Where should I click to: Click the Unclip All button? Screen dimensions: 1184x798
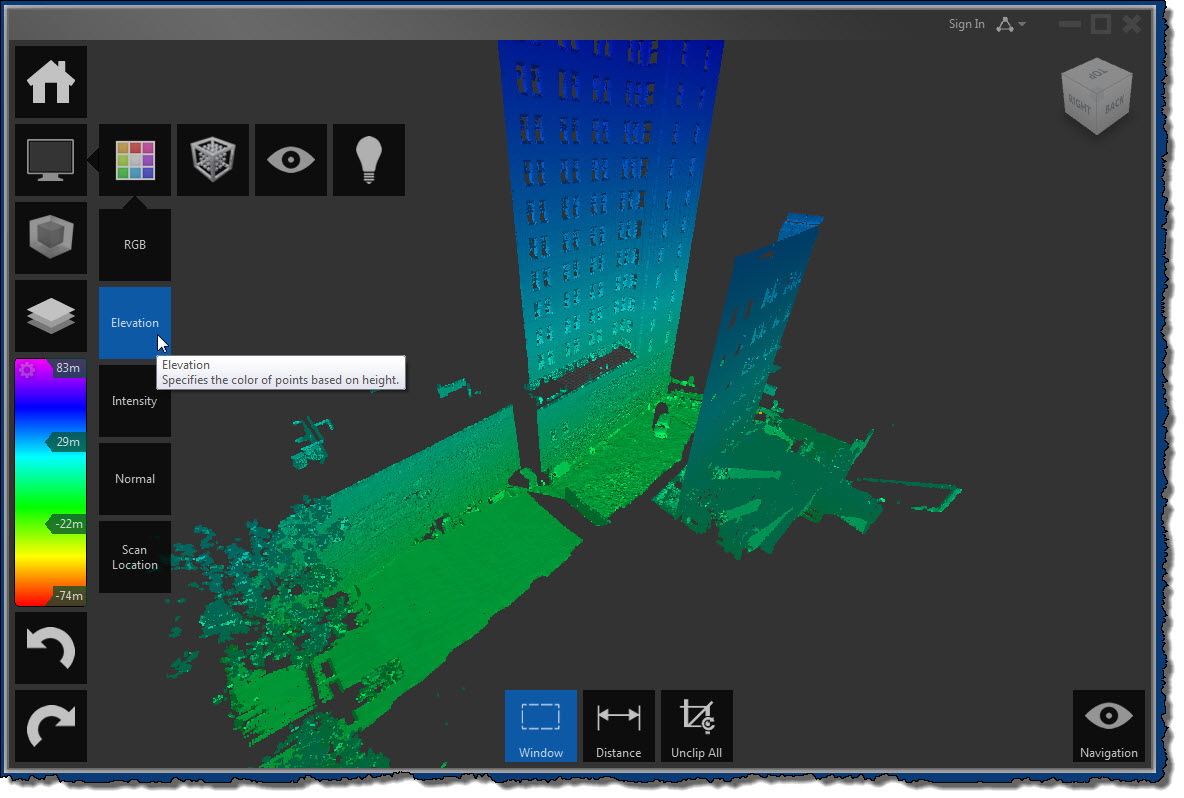(697, 725)
